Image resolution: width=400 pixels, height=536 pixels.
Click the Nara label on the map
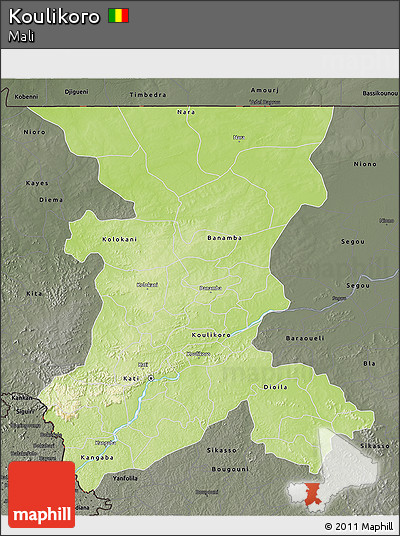[186, 112]
